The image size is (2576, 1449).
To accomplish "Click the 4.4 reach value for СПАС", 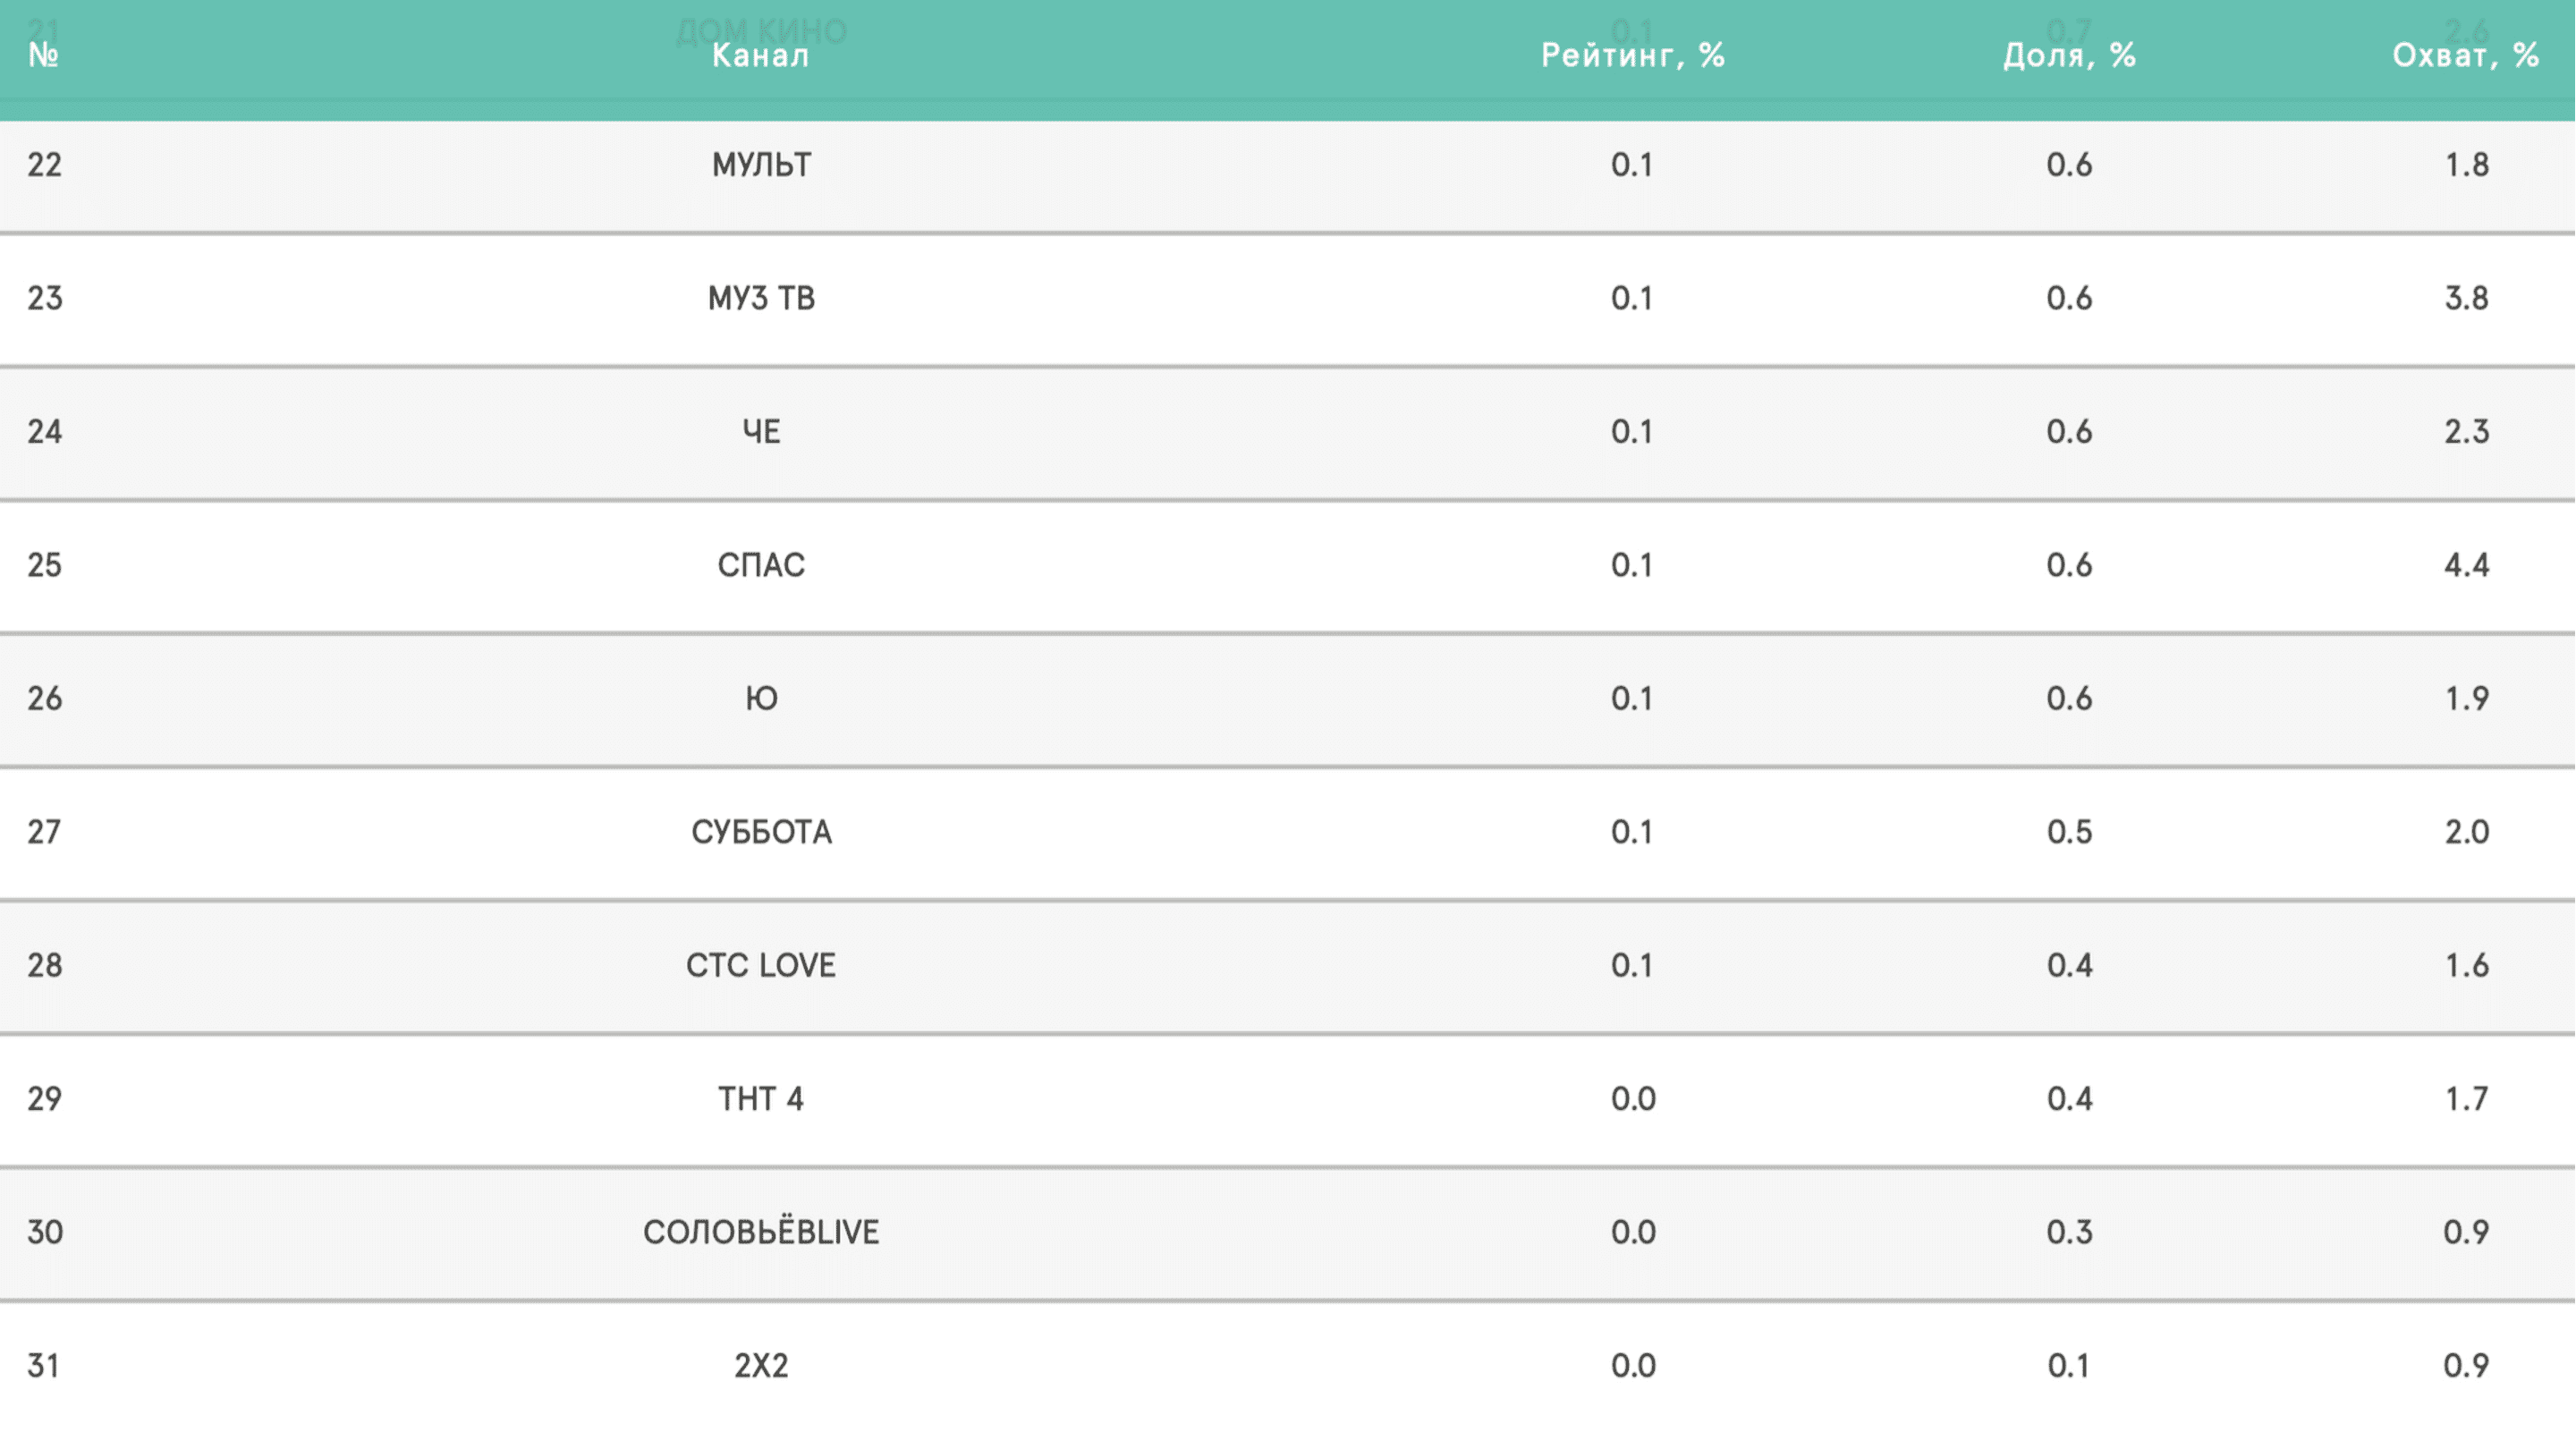I will pos(2466,565).
